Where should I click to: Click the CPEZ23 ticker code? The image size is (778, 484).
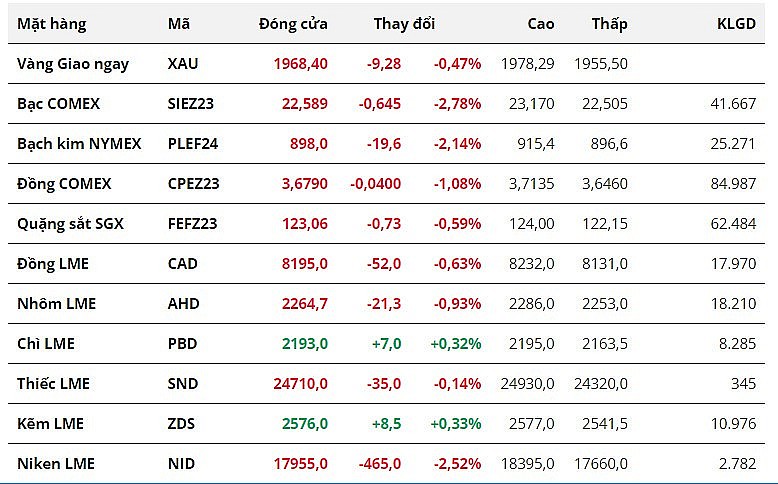point(193,184)
